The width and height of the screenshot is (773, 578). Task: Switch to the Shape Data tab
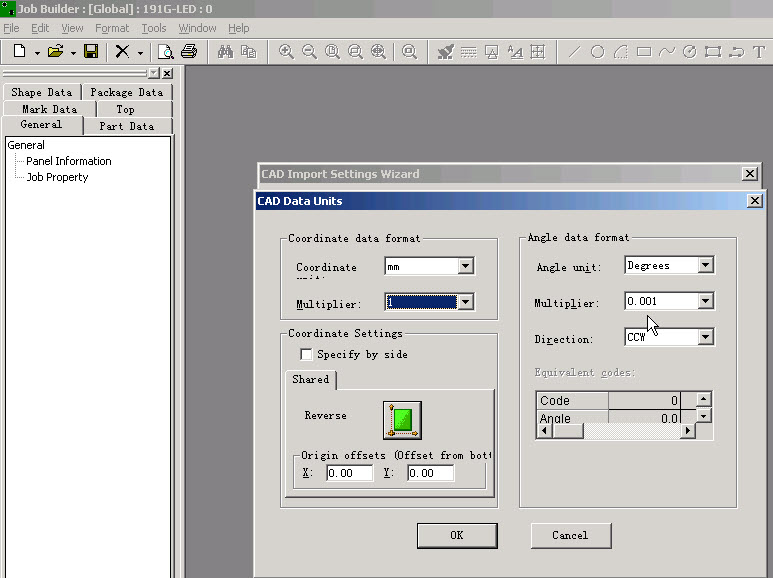coord(42,92)
